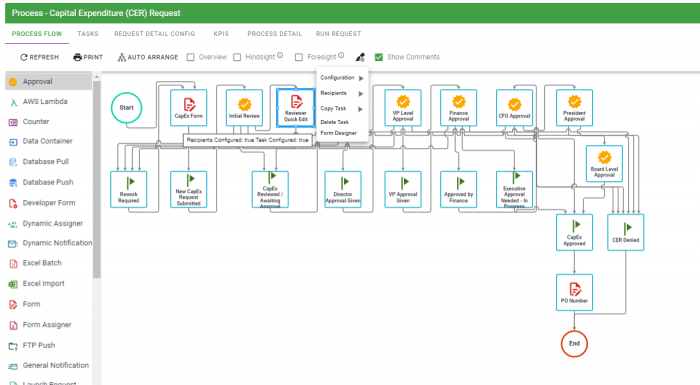700x385 pixels.
Task: Click the Refresh button
Action: [x=39, y=57]
